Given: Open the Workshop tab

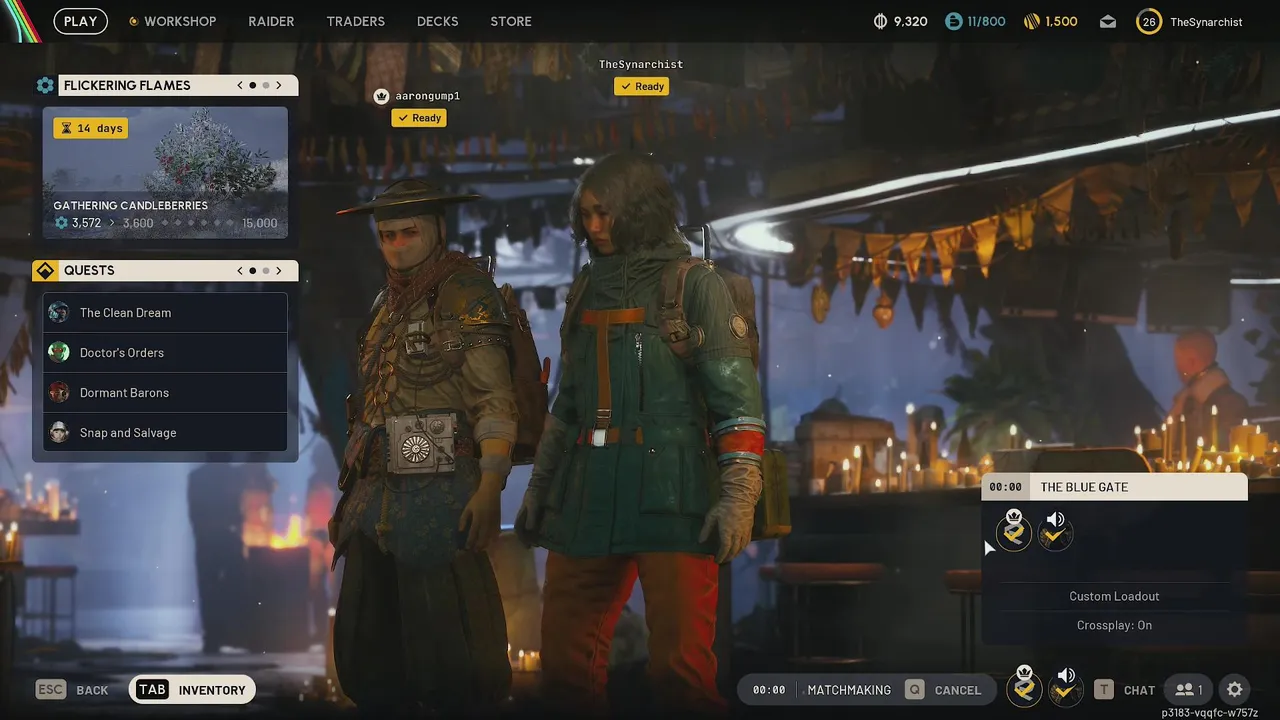Looking at the screenshot, I should click(x=180, y=21).
